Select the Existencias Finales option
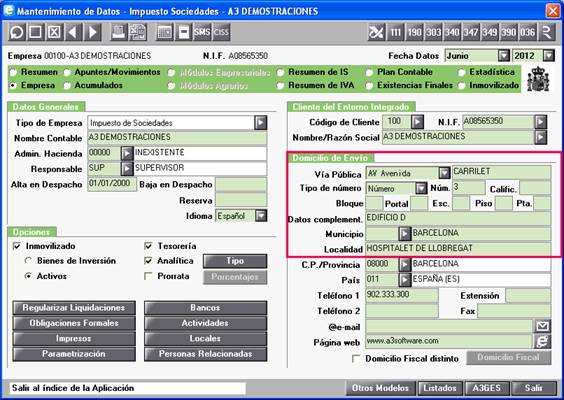564x400 pixels. (x=369, y=86)
